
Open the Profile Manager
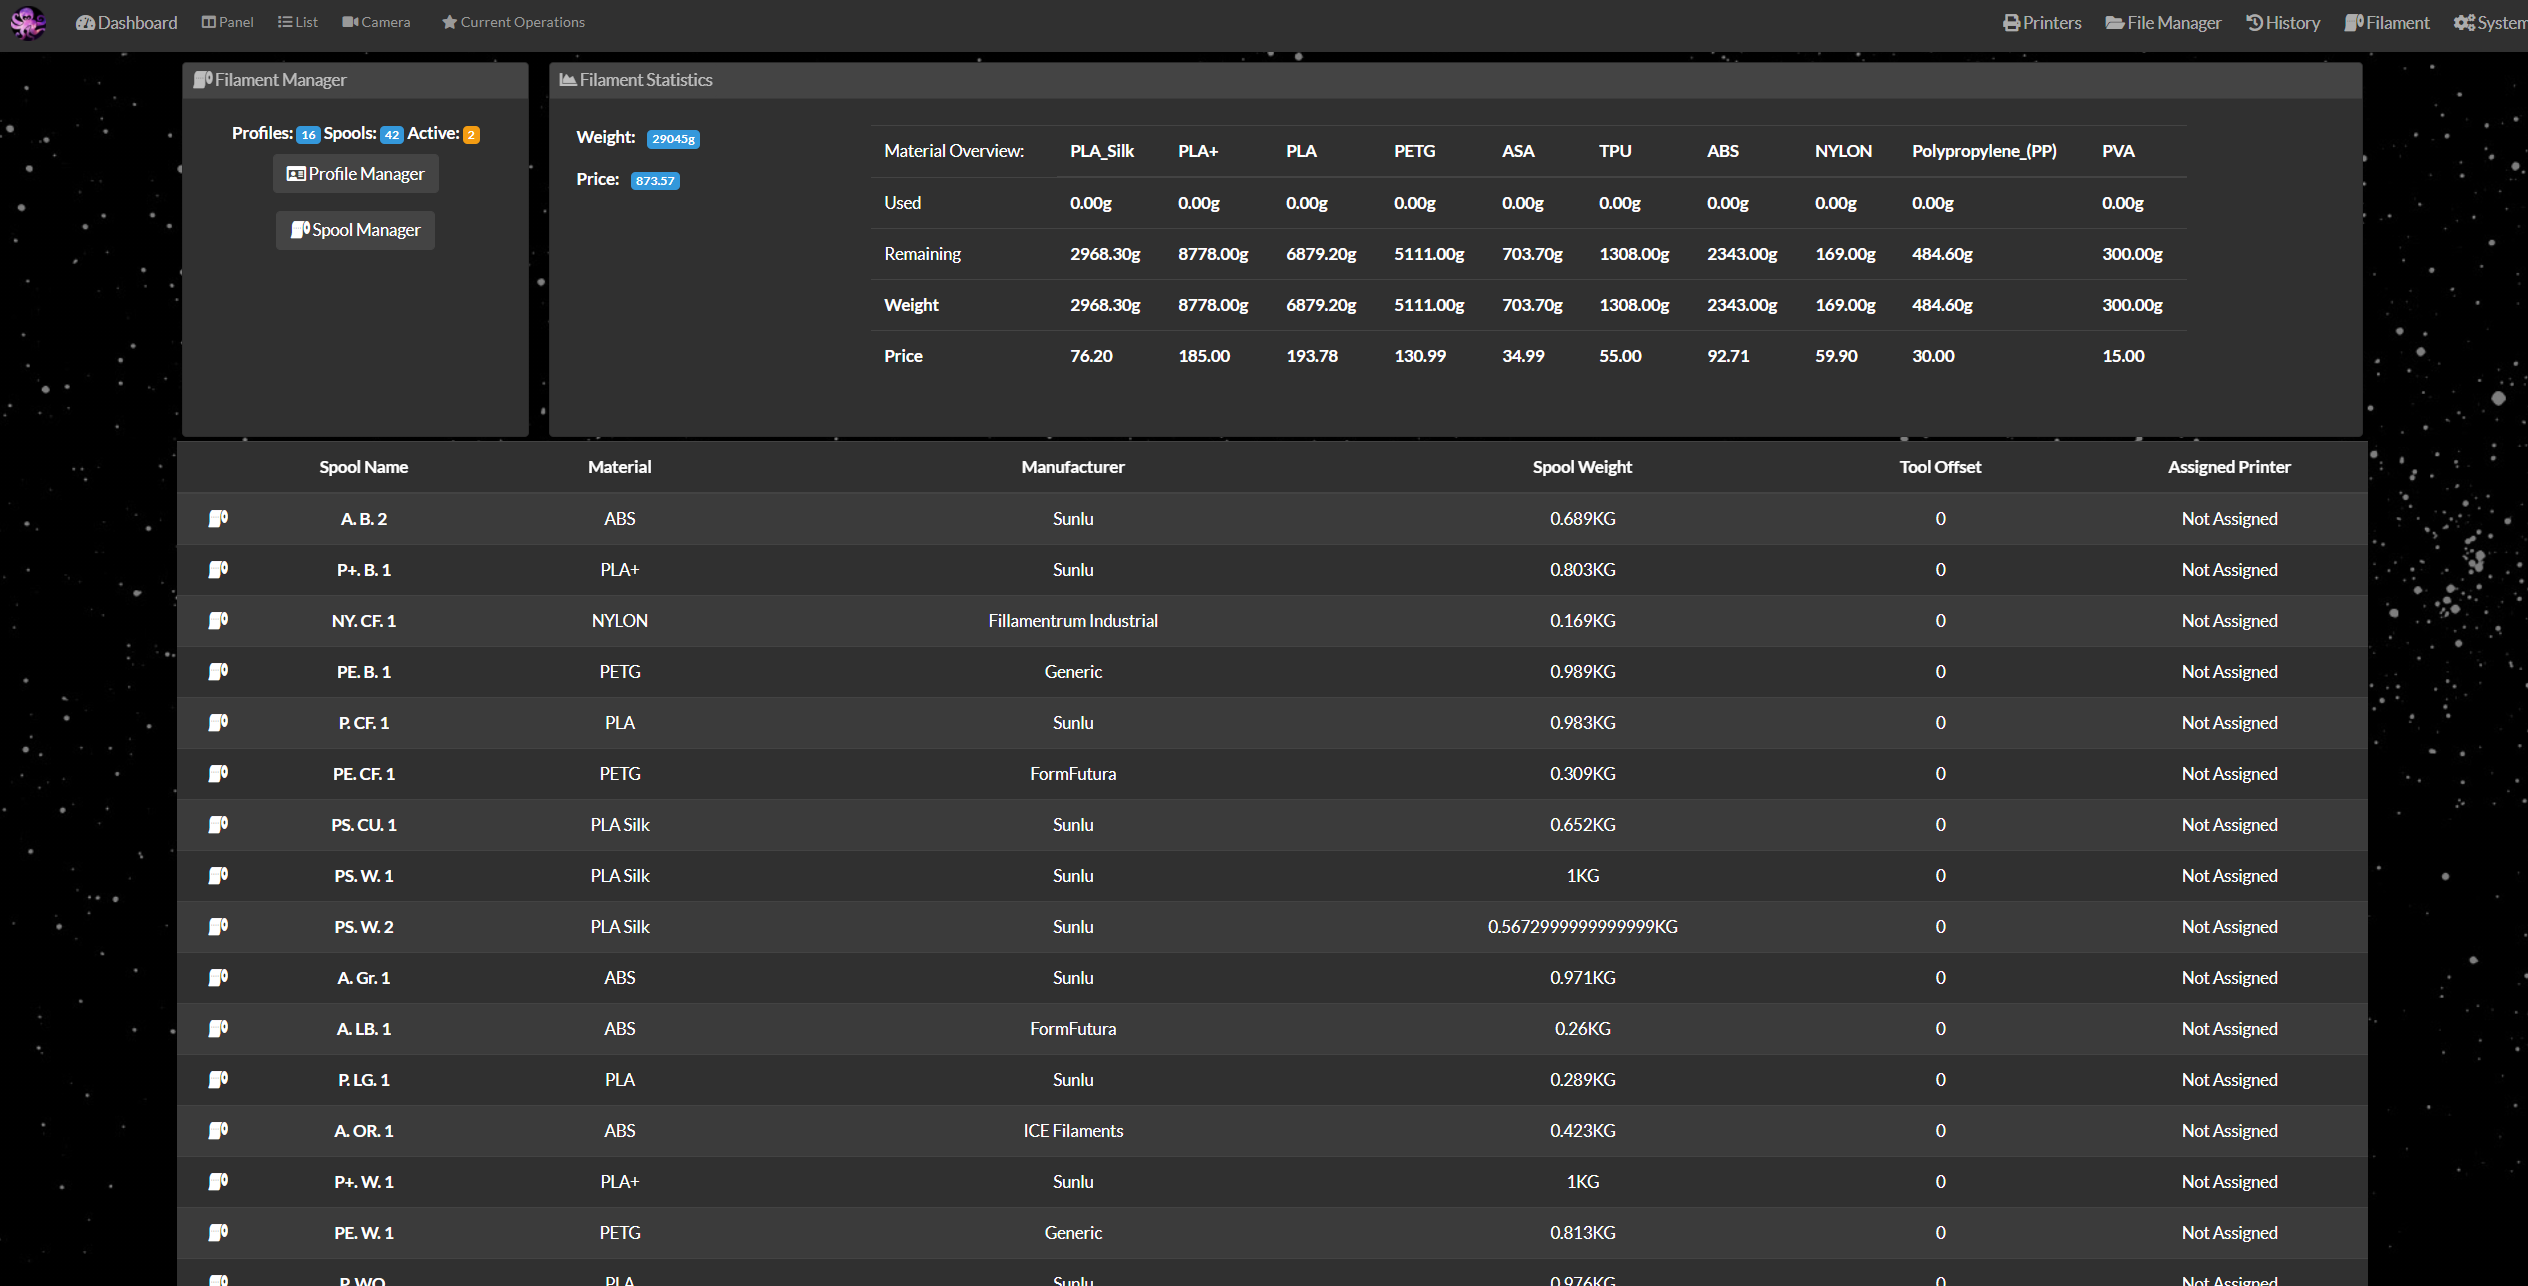(x=355, y=173)
